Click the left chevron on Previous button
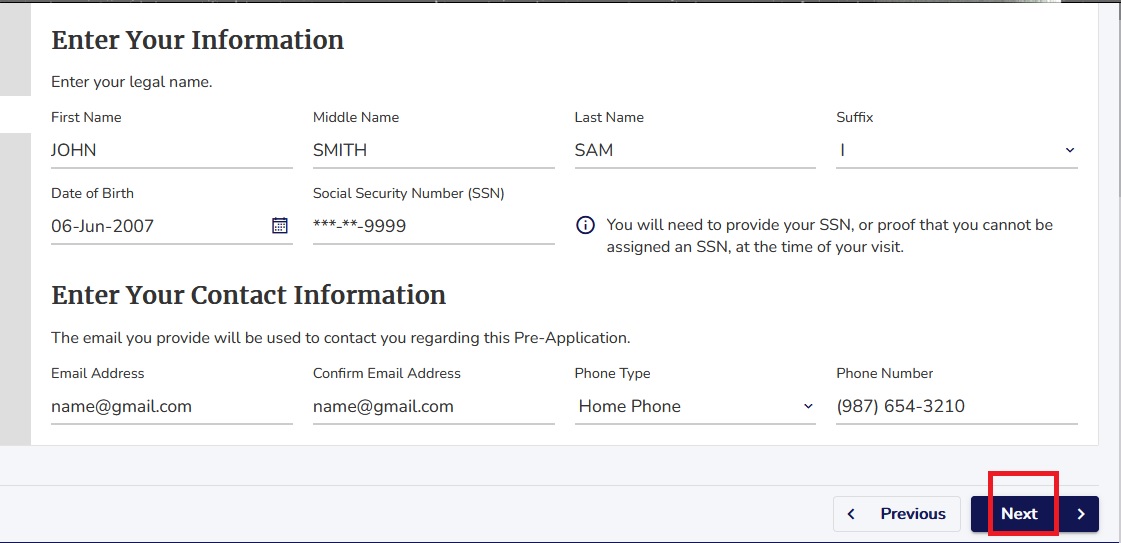 (851, 514)
